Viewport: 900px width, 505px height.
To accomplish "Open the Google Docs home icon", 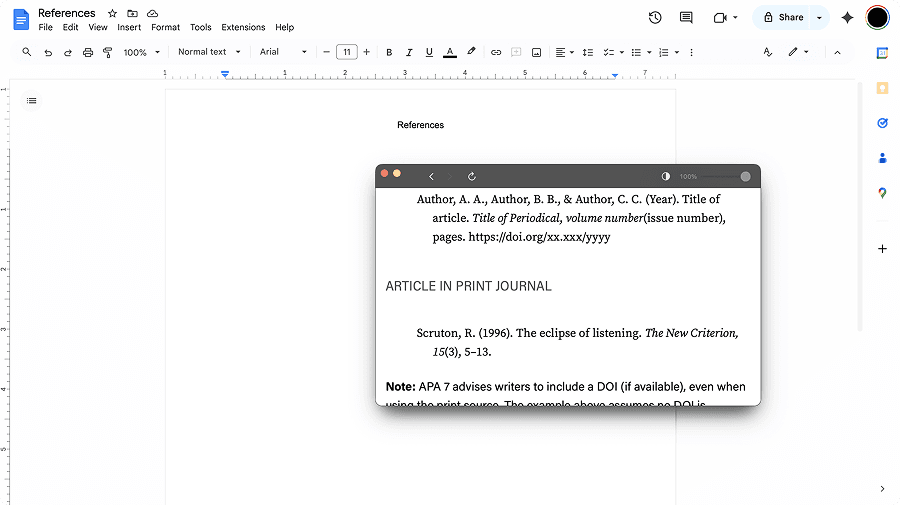I will (x=21, y=20).
